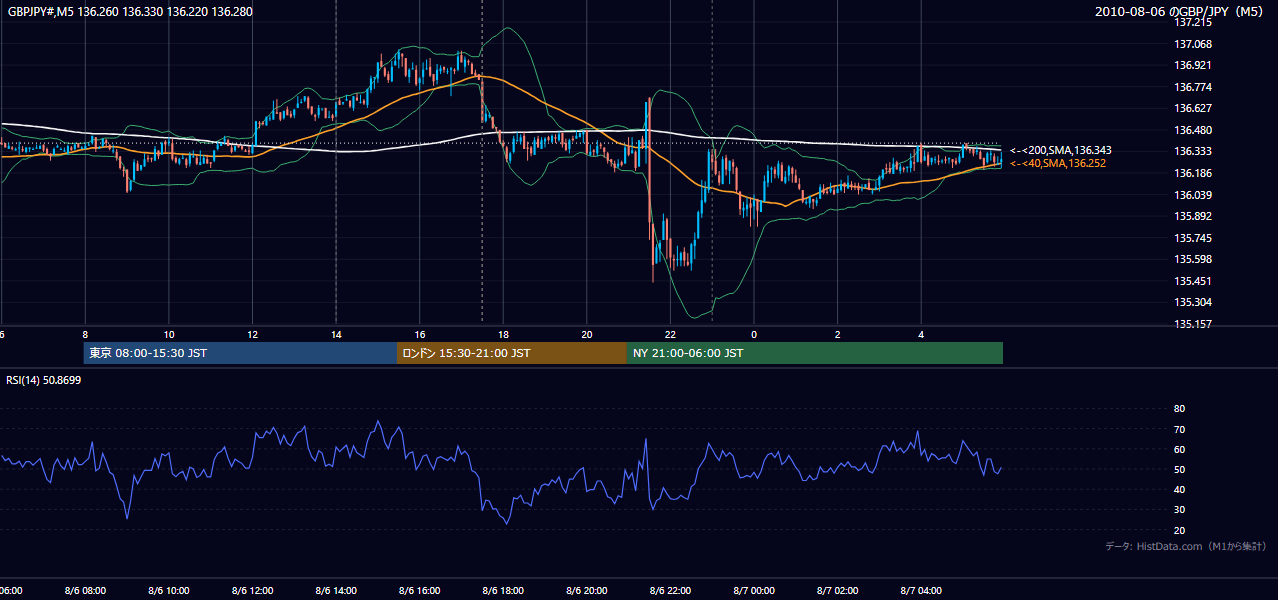Click price axis value 137.068
Viewport: 1278px width, 600px height.
pyautogui.click(x=1193, y=44)
